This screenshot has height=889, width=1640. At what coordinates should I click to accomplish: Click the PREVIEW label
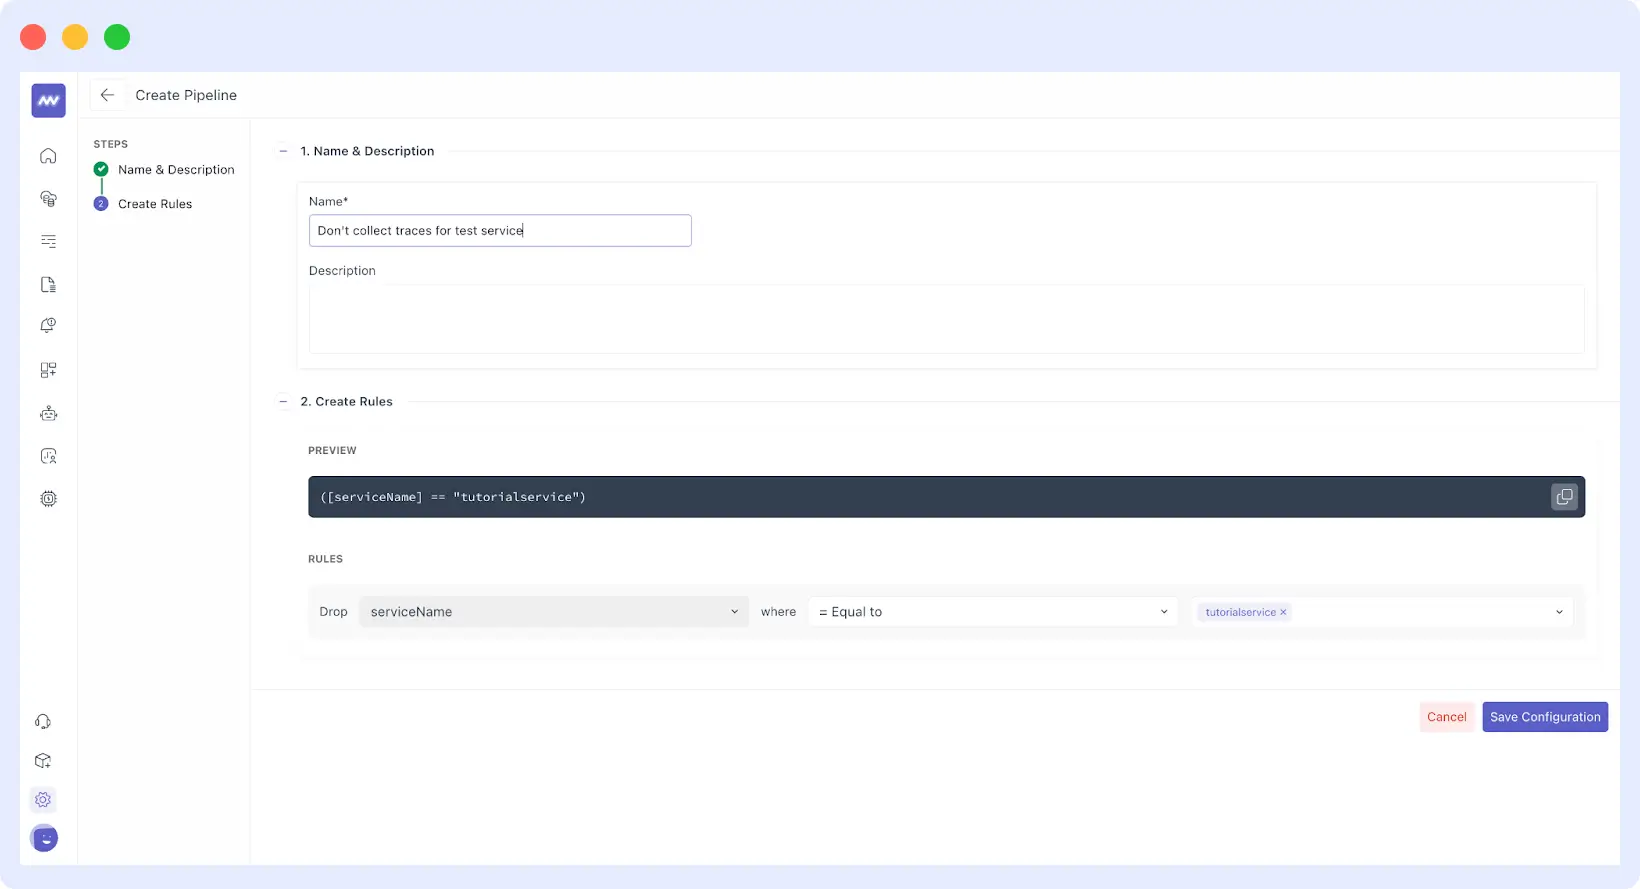point(332,451)
